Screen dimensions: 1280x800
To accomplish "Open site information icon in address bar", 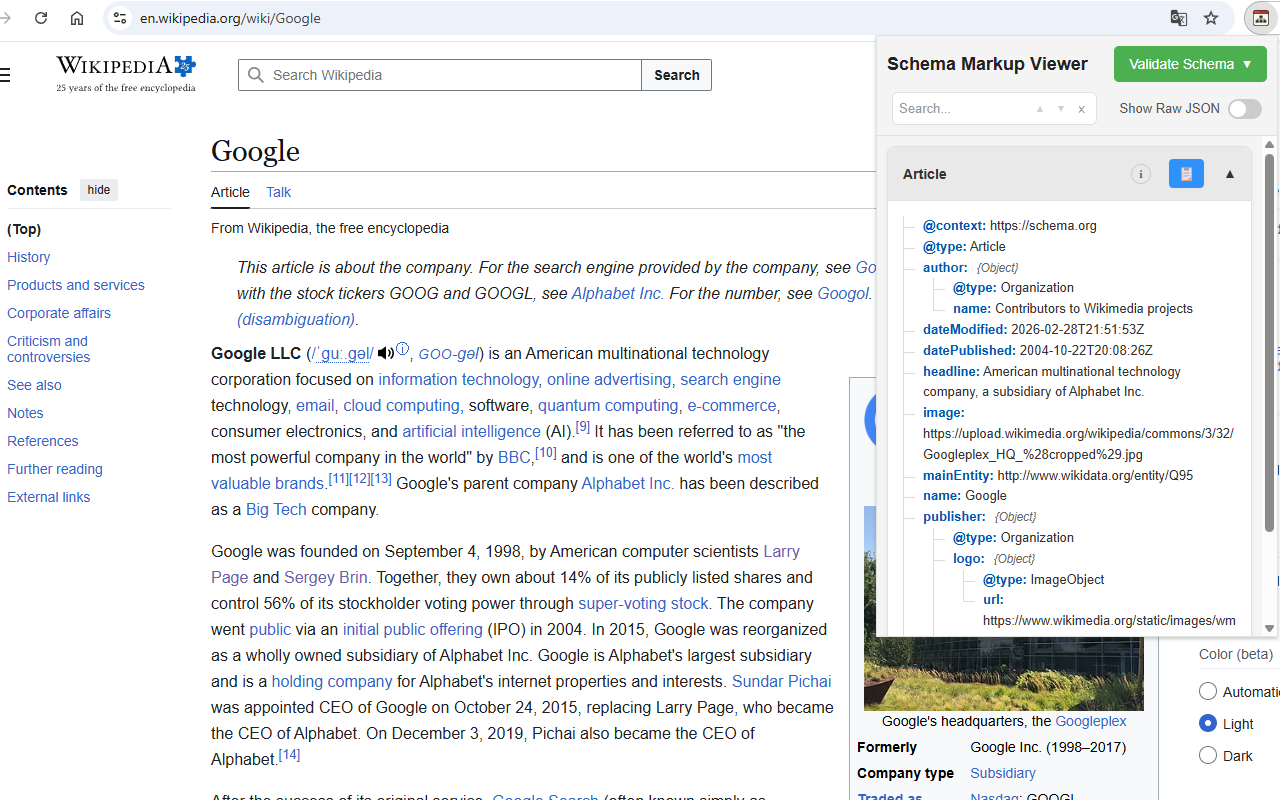I will [120, 18].
